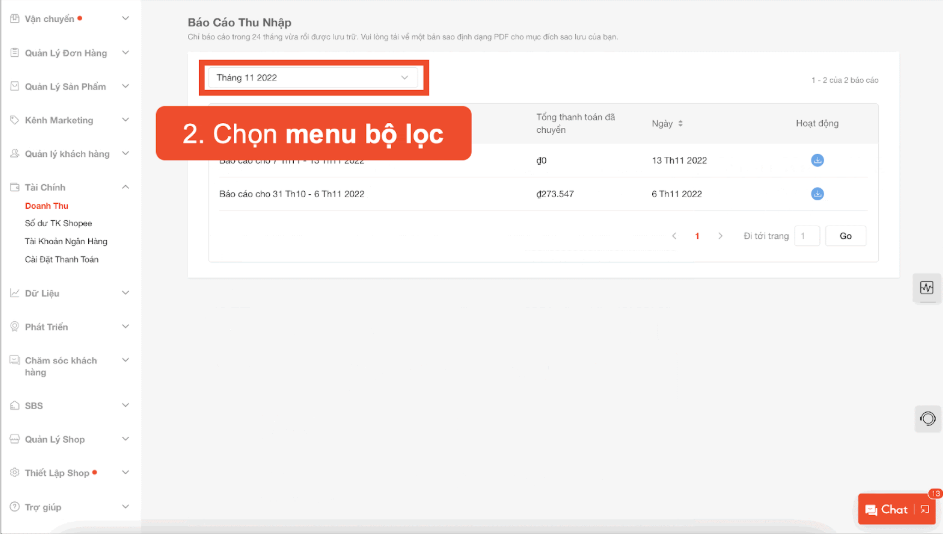Select page number 1 in pagination
Screen dimensions: 943x534
tap(697, 236)
